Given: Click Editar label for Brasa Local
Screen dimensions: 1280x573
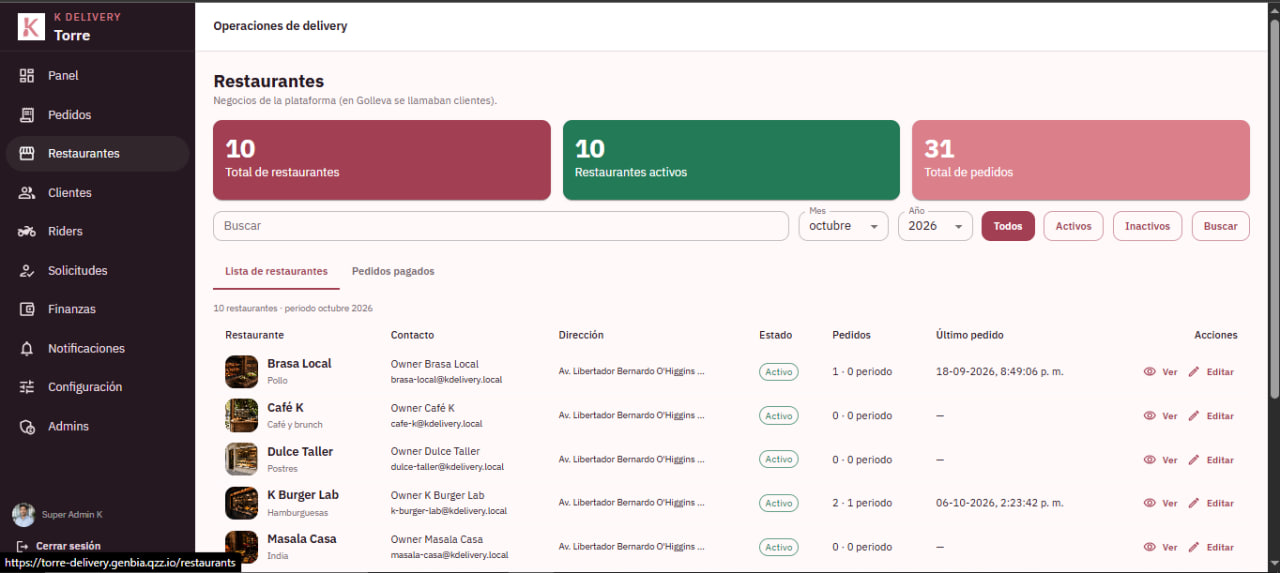Looking at the screenshot, I should (1220, 372).
